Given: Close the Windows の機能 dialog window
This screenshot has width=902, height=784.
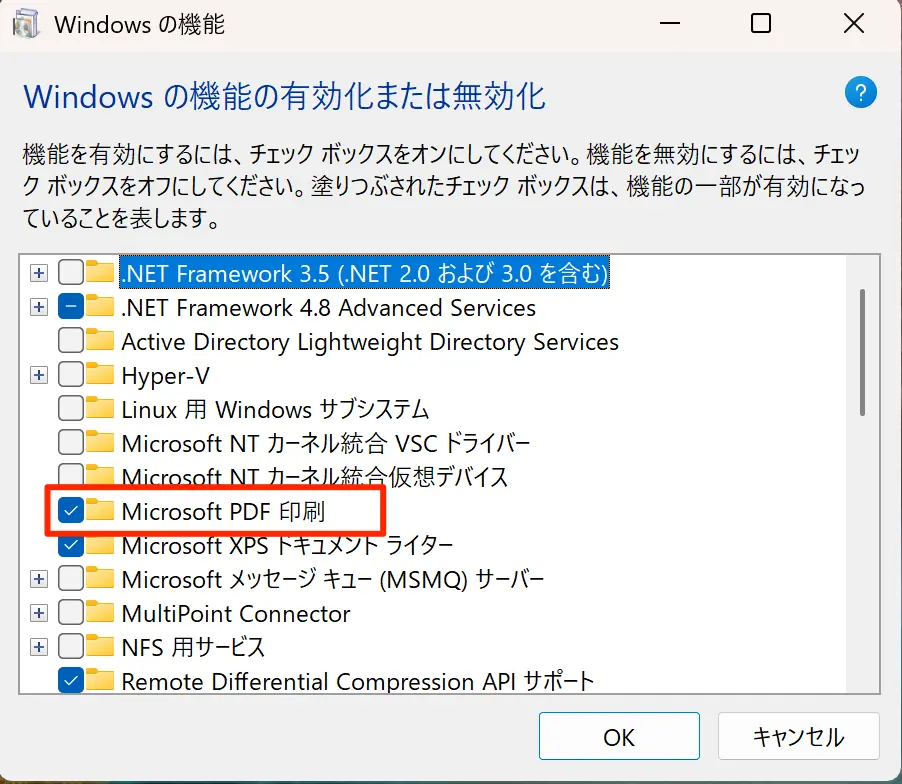Looking at the screenshot, I should (x=854, y=24).
